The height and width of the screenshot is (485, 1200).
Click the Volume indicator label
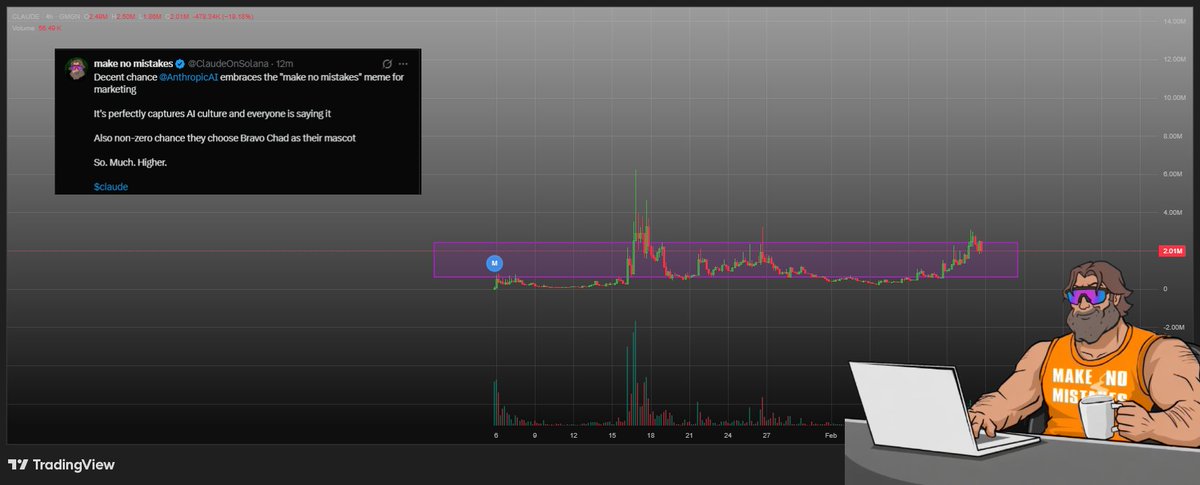point(23,28)
